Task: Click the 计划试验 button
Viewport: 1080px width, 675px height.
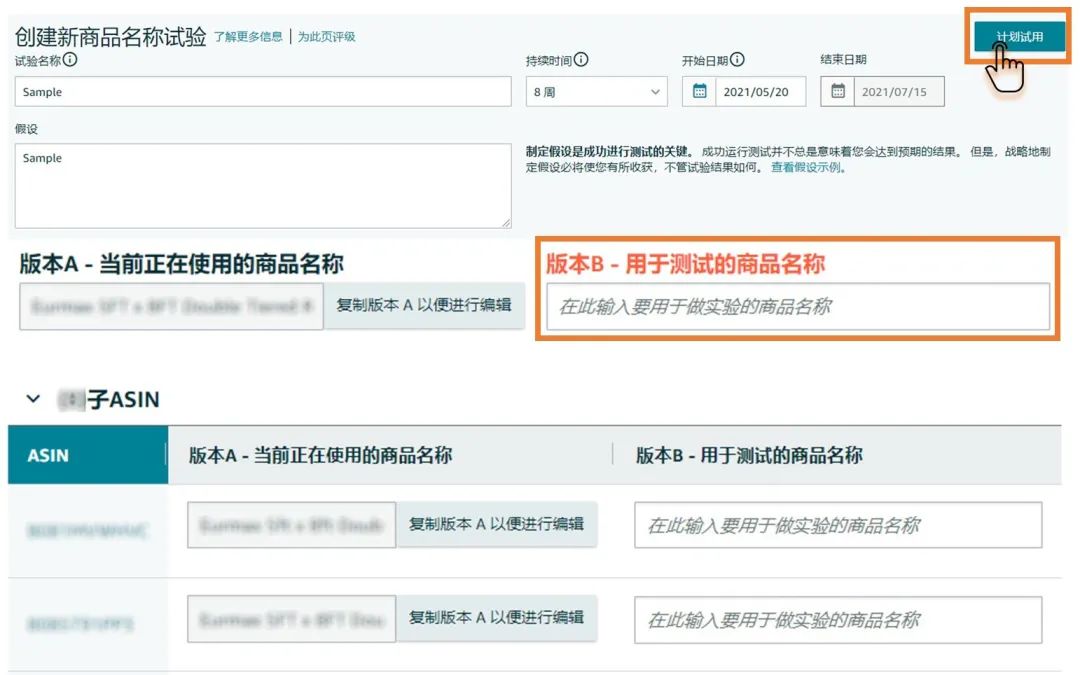Action: pos(1020,36)
